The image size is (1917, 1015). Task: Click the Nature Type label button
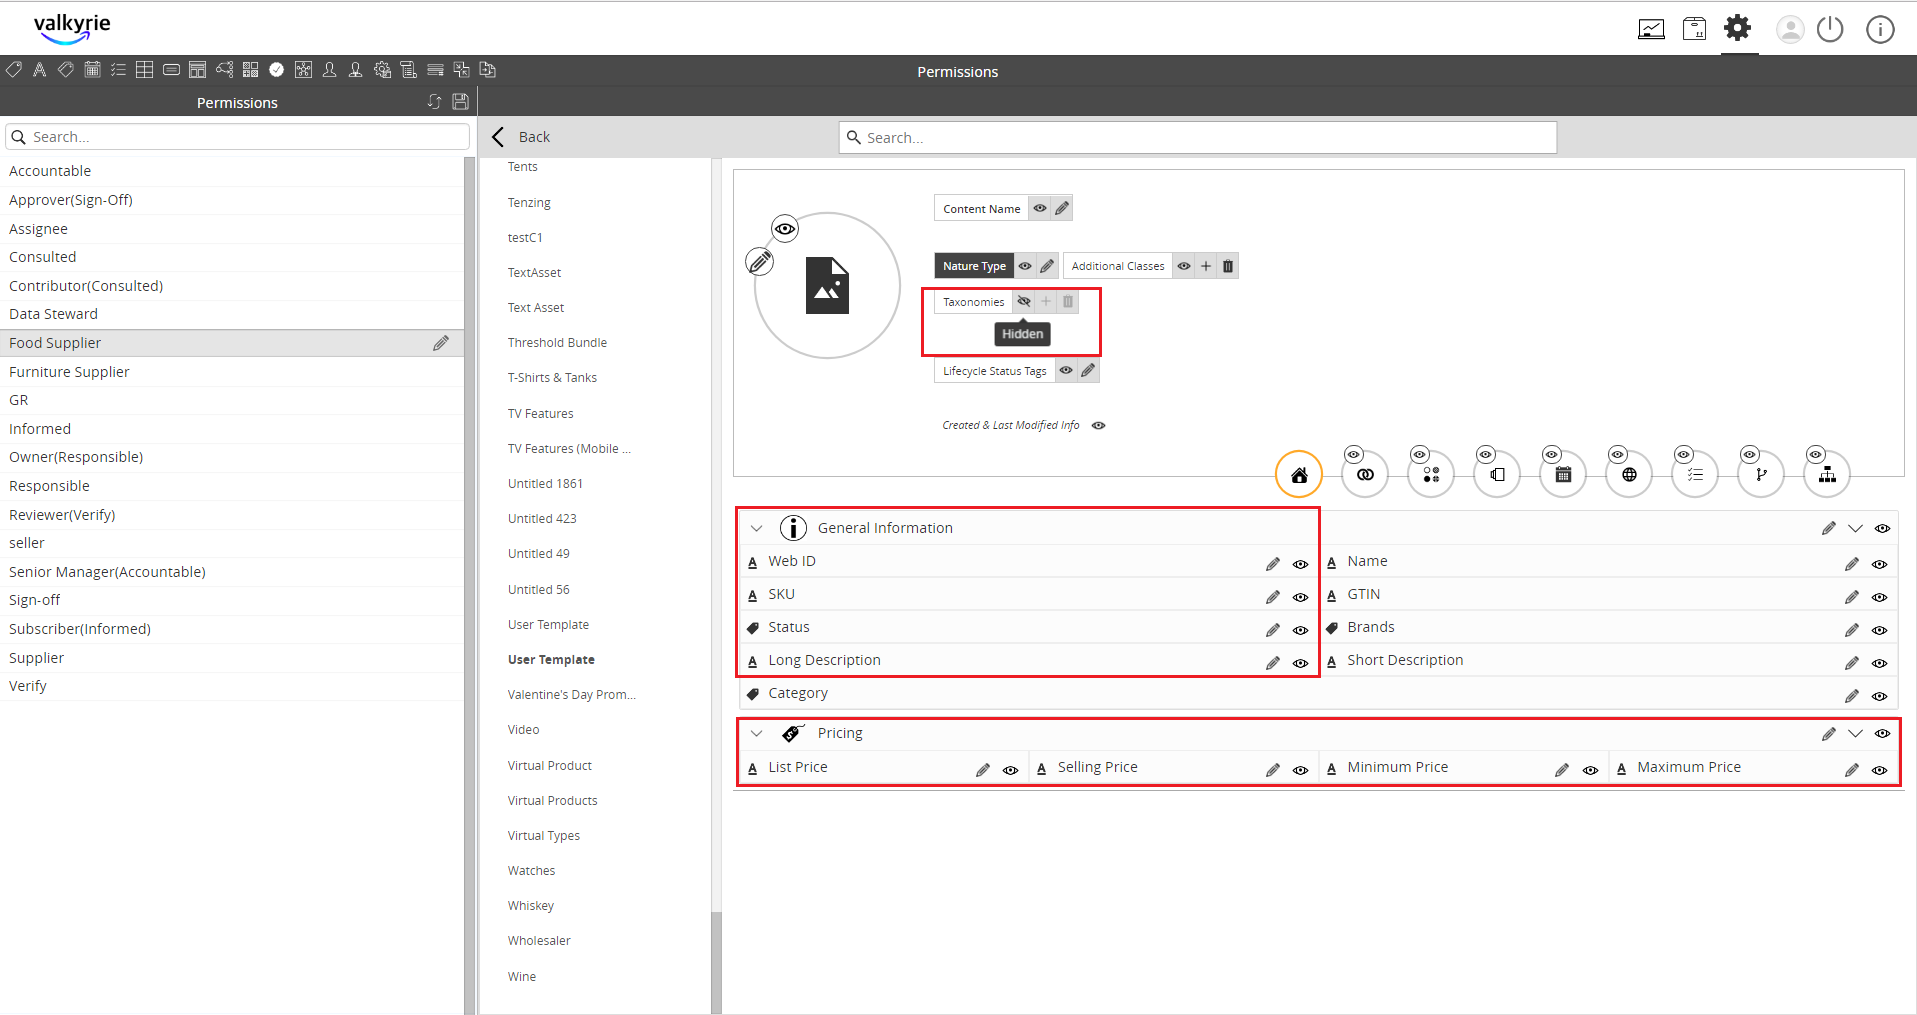[974, 266]
